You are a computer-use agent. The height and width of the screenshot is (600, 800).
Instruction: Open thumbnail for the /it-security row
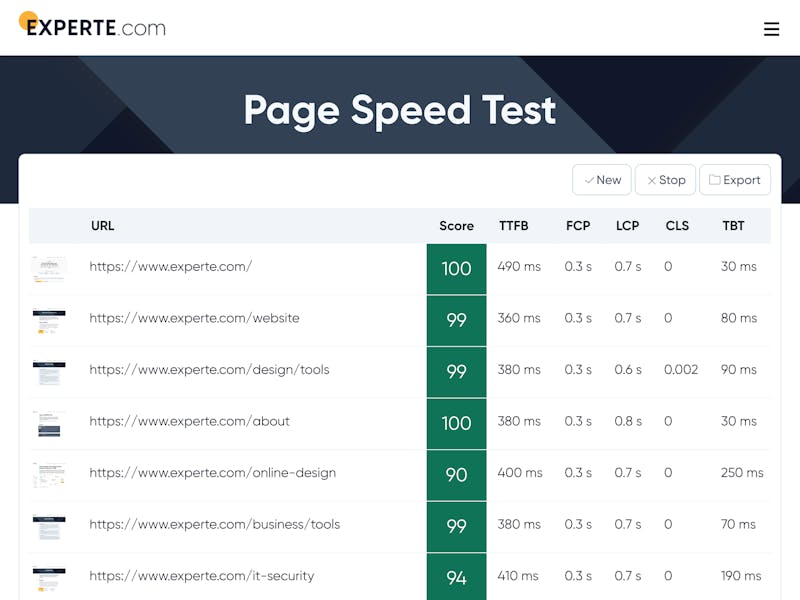point(49,579)
